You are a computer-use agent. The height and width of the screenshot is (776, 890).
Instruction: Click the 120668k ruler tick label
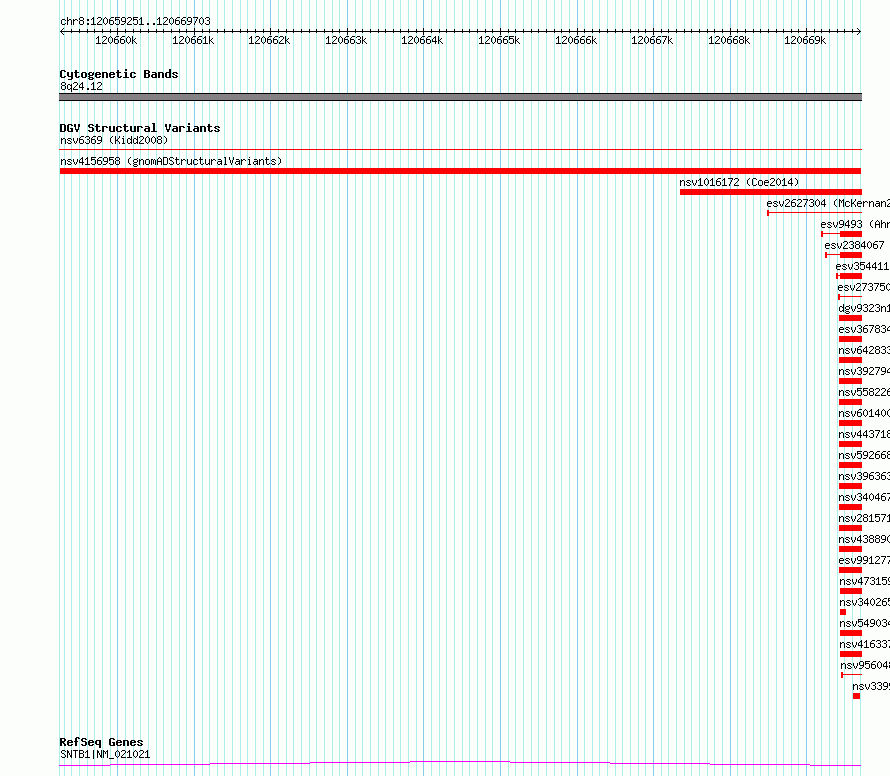click(x=729, y=40)
